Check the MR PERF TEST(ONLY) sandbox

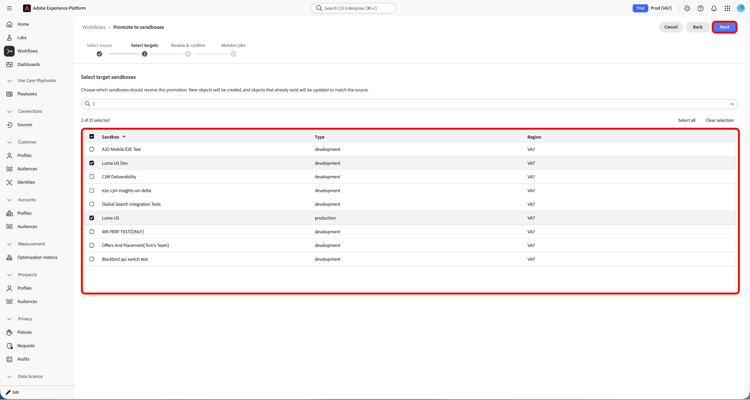(x=92, y=232)
